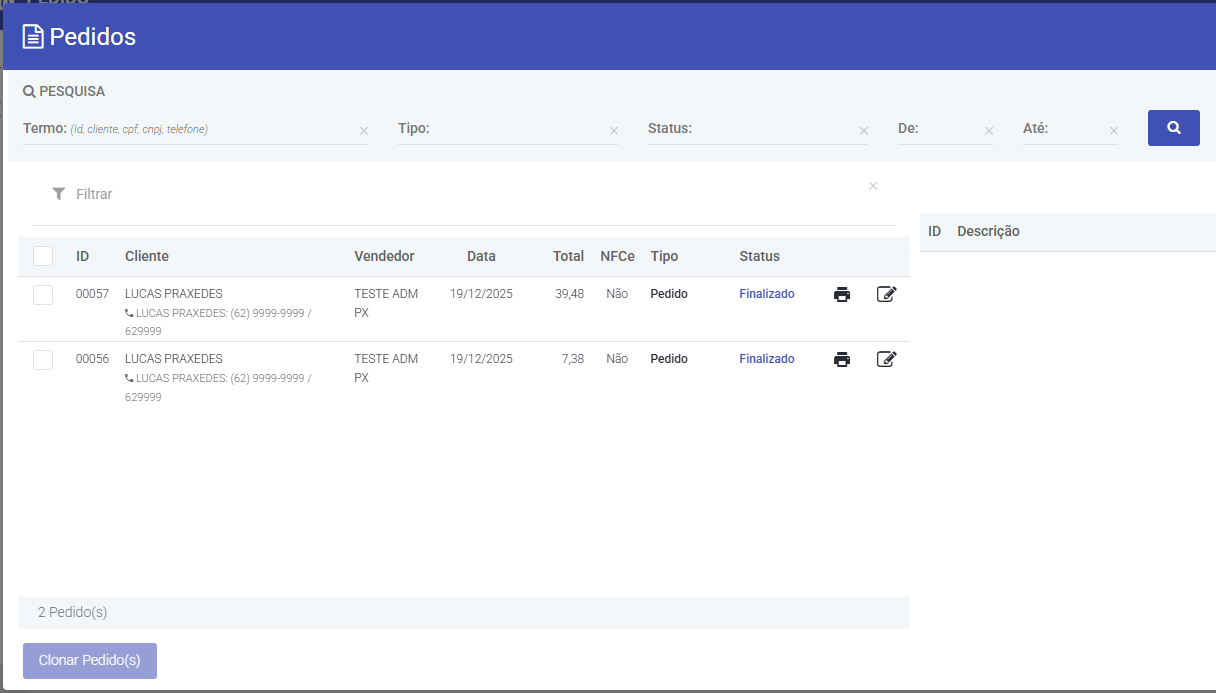Image resolution: width=1216 pixels, height=693 pixels.
Task: Click the blue magnifier search button
Action: (1173, 128)
